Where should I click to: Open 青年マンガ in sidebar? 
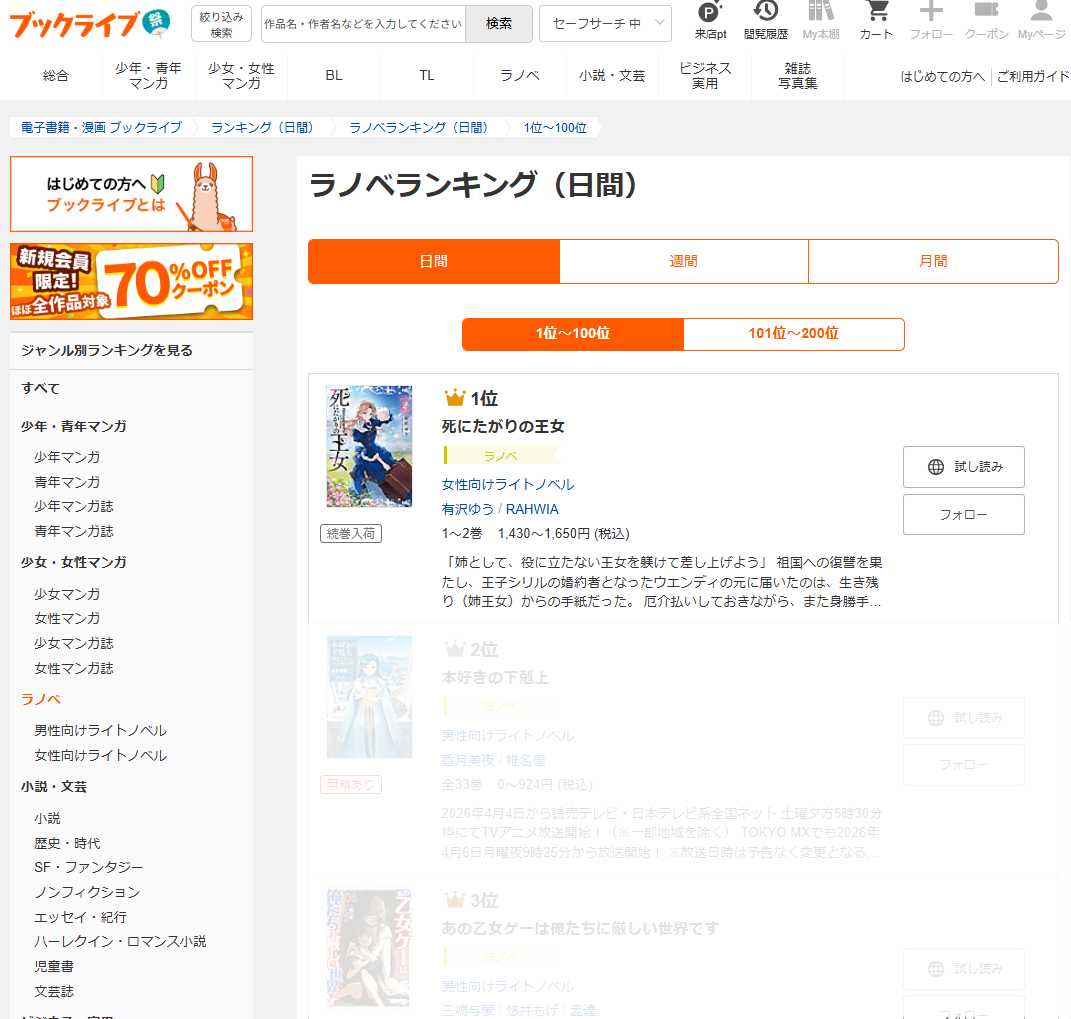click(x=67, y=482)
